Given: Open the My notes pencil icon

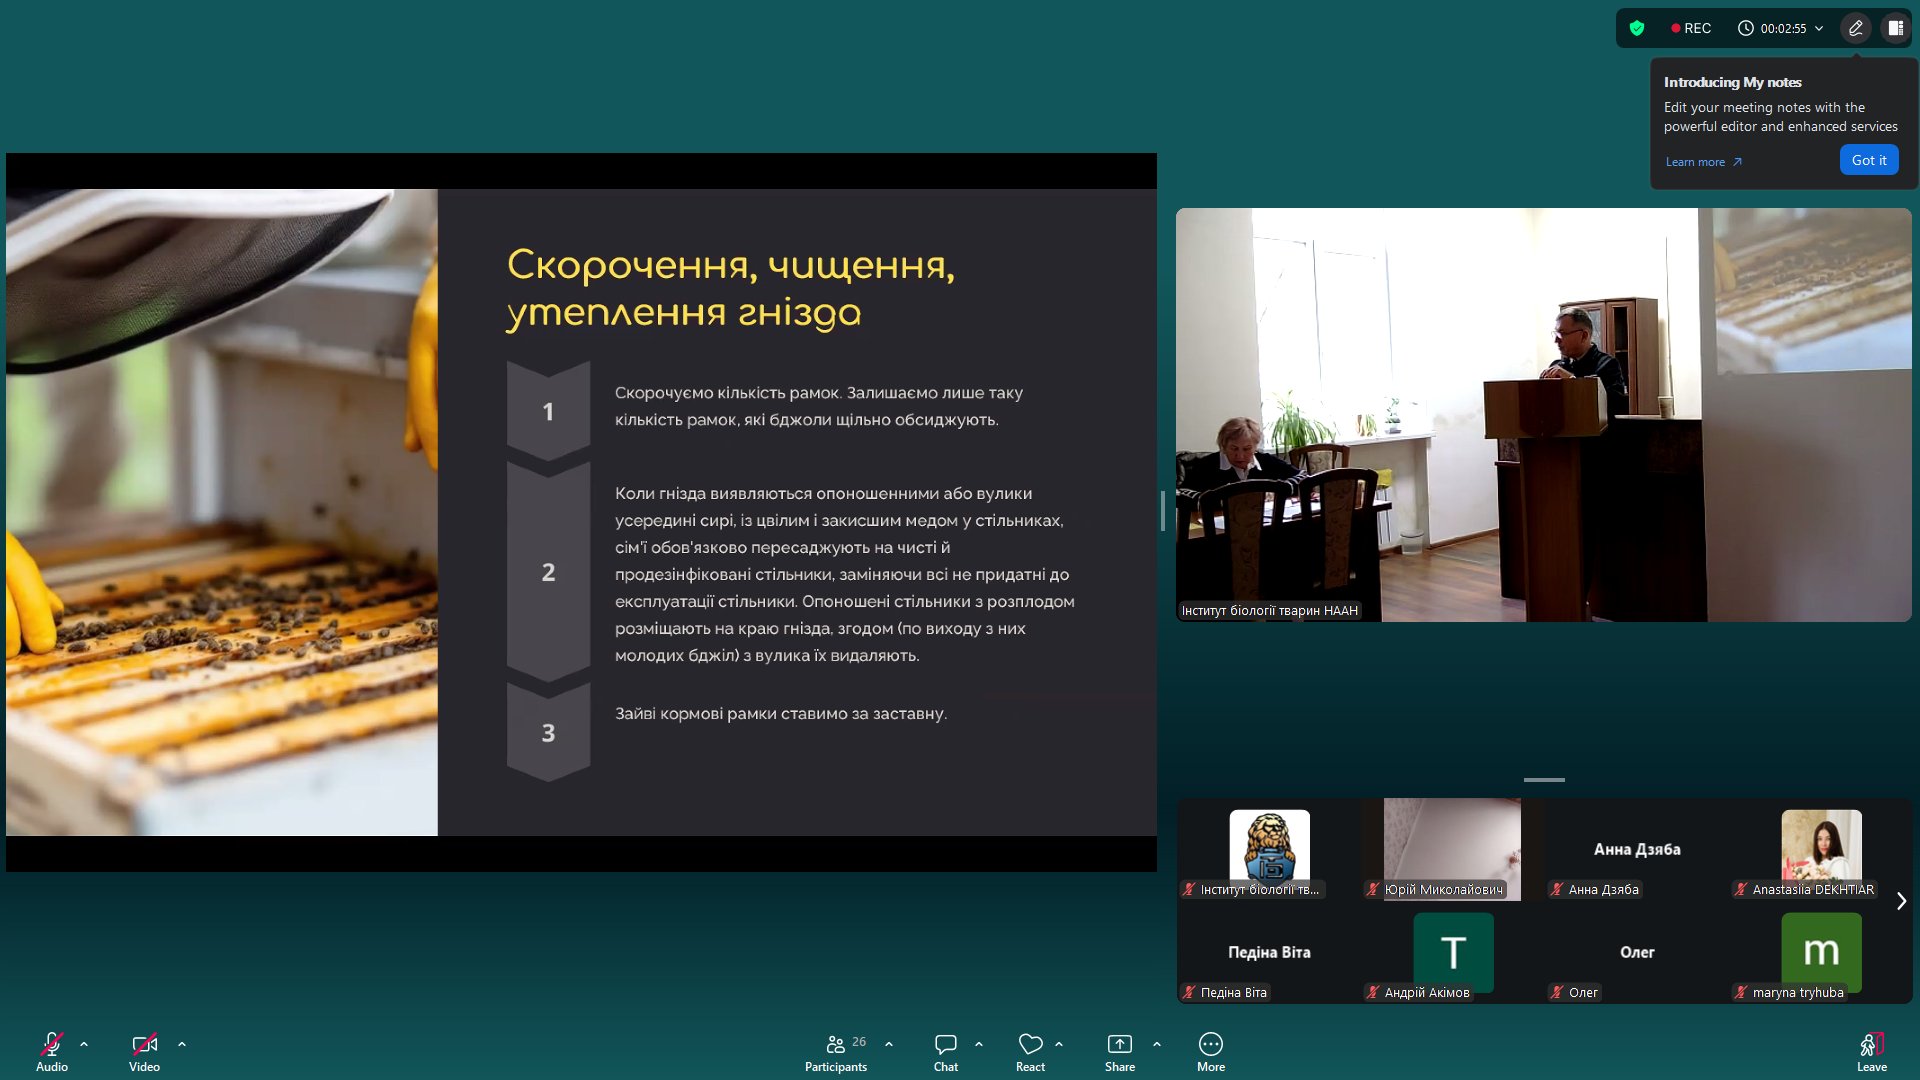Looking at the screenshot, I should 1855,28.
